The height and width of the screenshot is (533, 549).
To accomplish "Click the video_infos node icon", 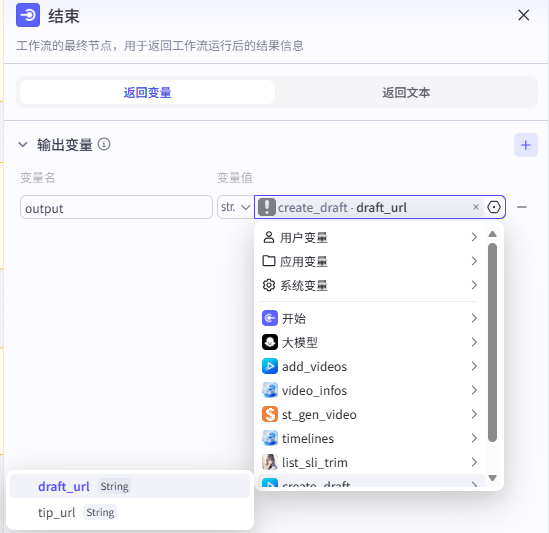I will (x=270, y=390).
